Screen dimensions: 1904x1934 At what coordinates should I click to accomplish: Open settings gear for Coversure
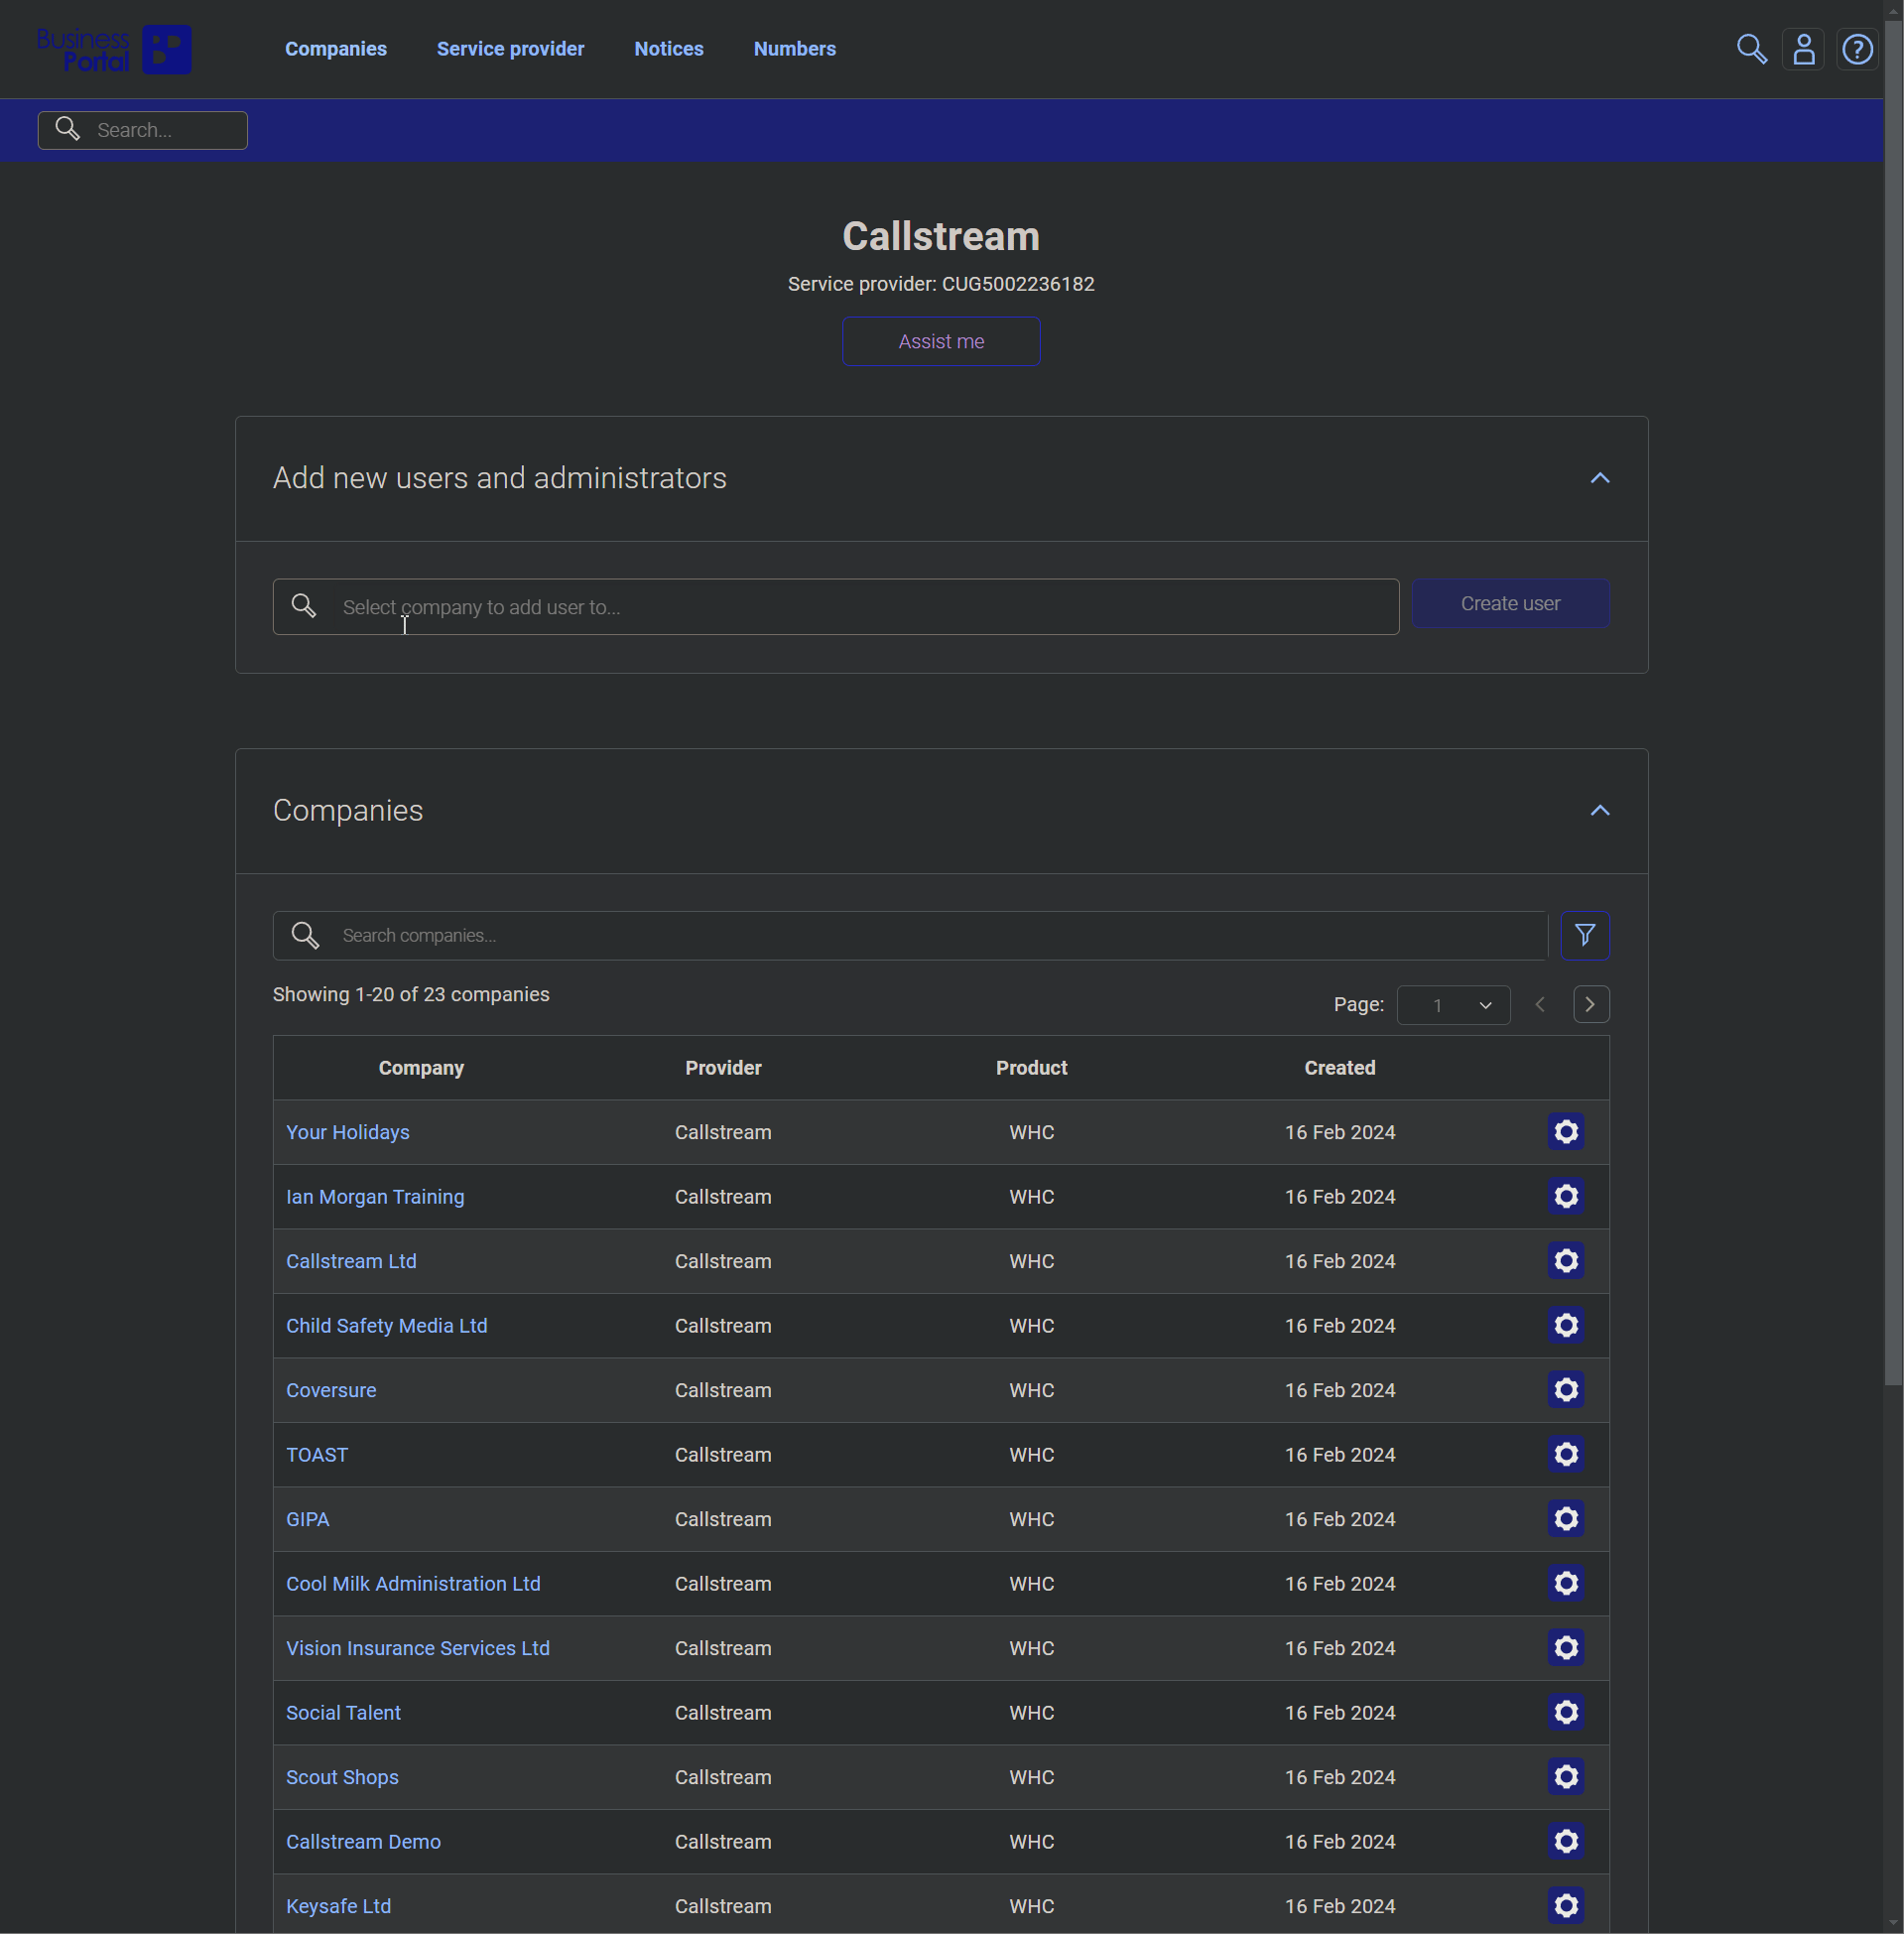pos(1566,1389)
